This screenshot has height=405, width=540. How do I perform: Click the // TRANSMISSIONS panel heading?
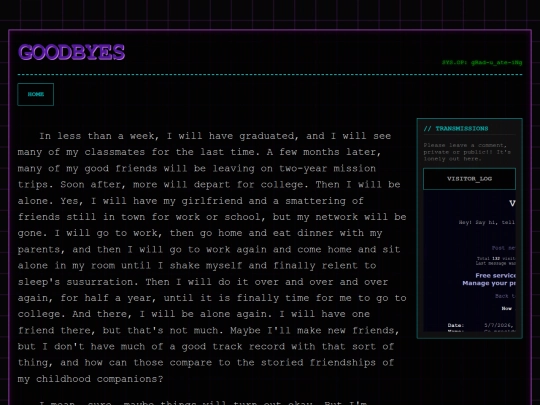[x=456, y=128]
